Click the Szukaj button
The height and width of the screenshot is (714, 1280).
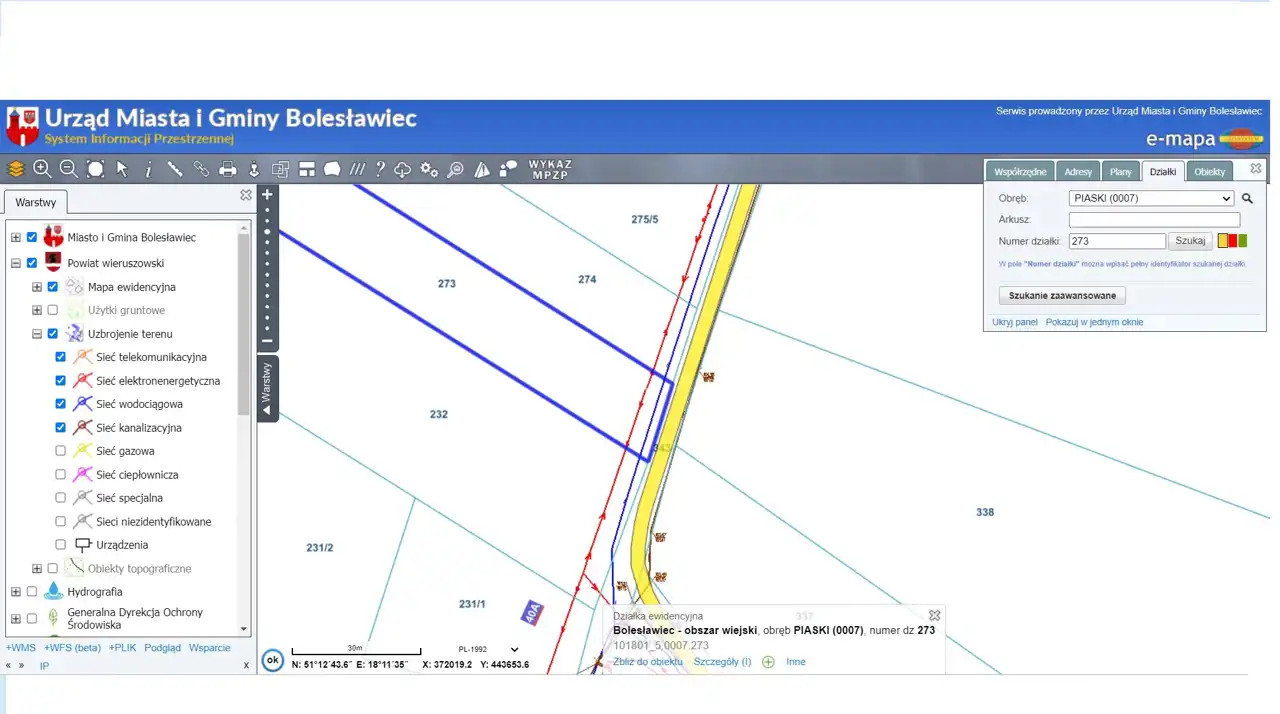pos(1190,241)
